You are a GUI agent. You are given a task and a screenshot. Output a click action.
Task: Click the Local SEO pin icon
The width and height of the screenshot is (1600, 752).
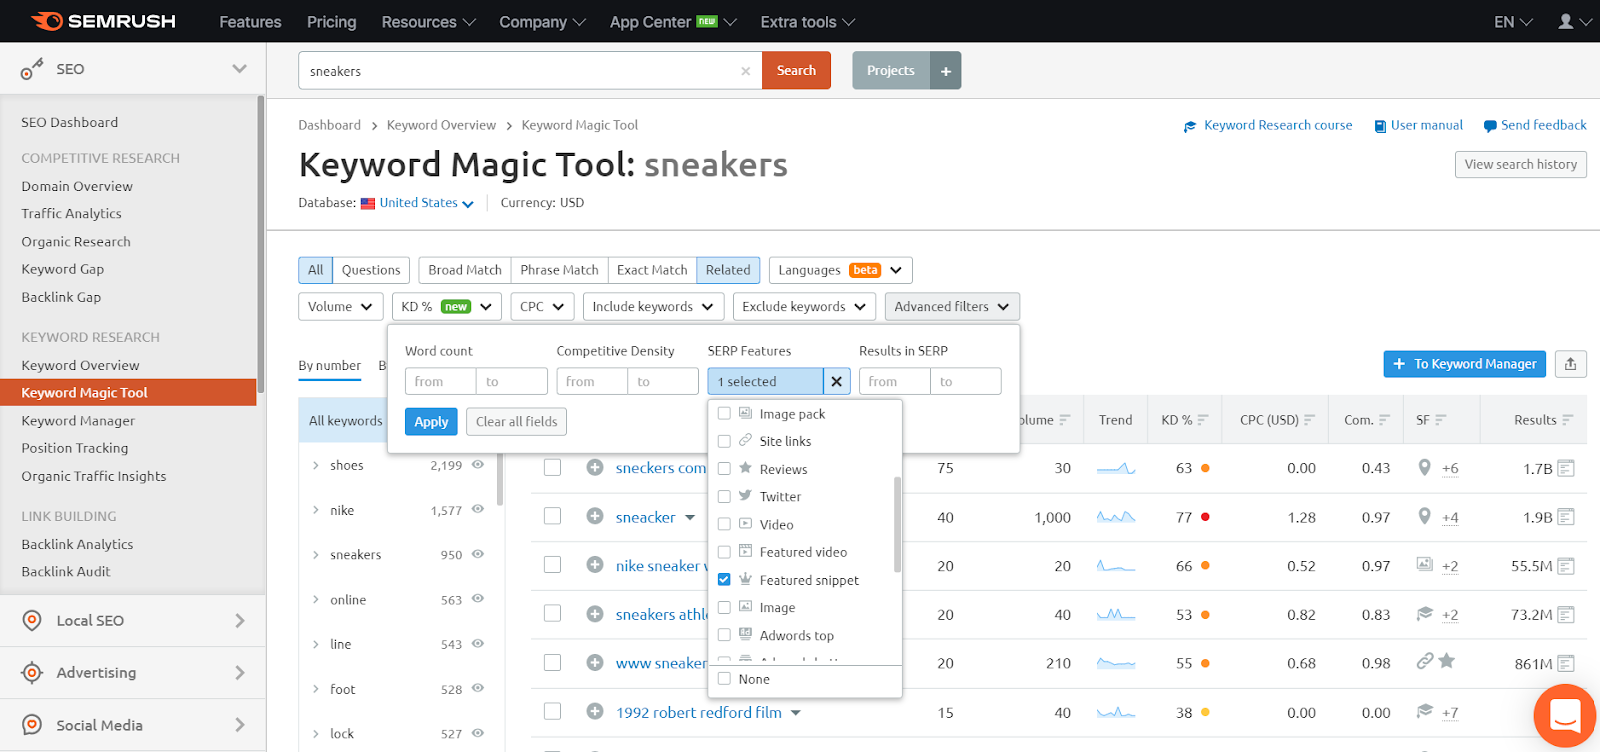tap(32, 620)
